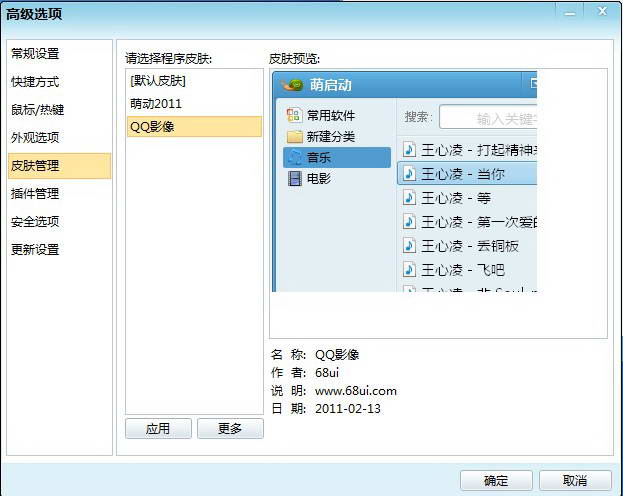The width and height of the screenshot is (623, 496).
Task: Click the 更多 button for more skins
Action: coord(230,428)
